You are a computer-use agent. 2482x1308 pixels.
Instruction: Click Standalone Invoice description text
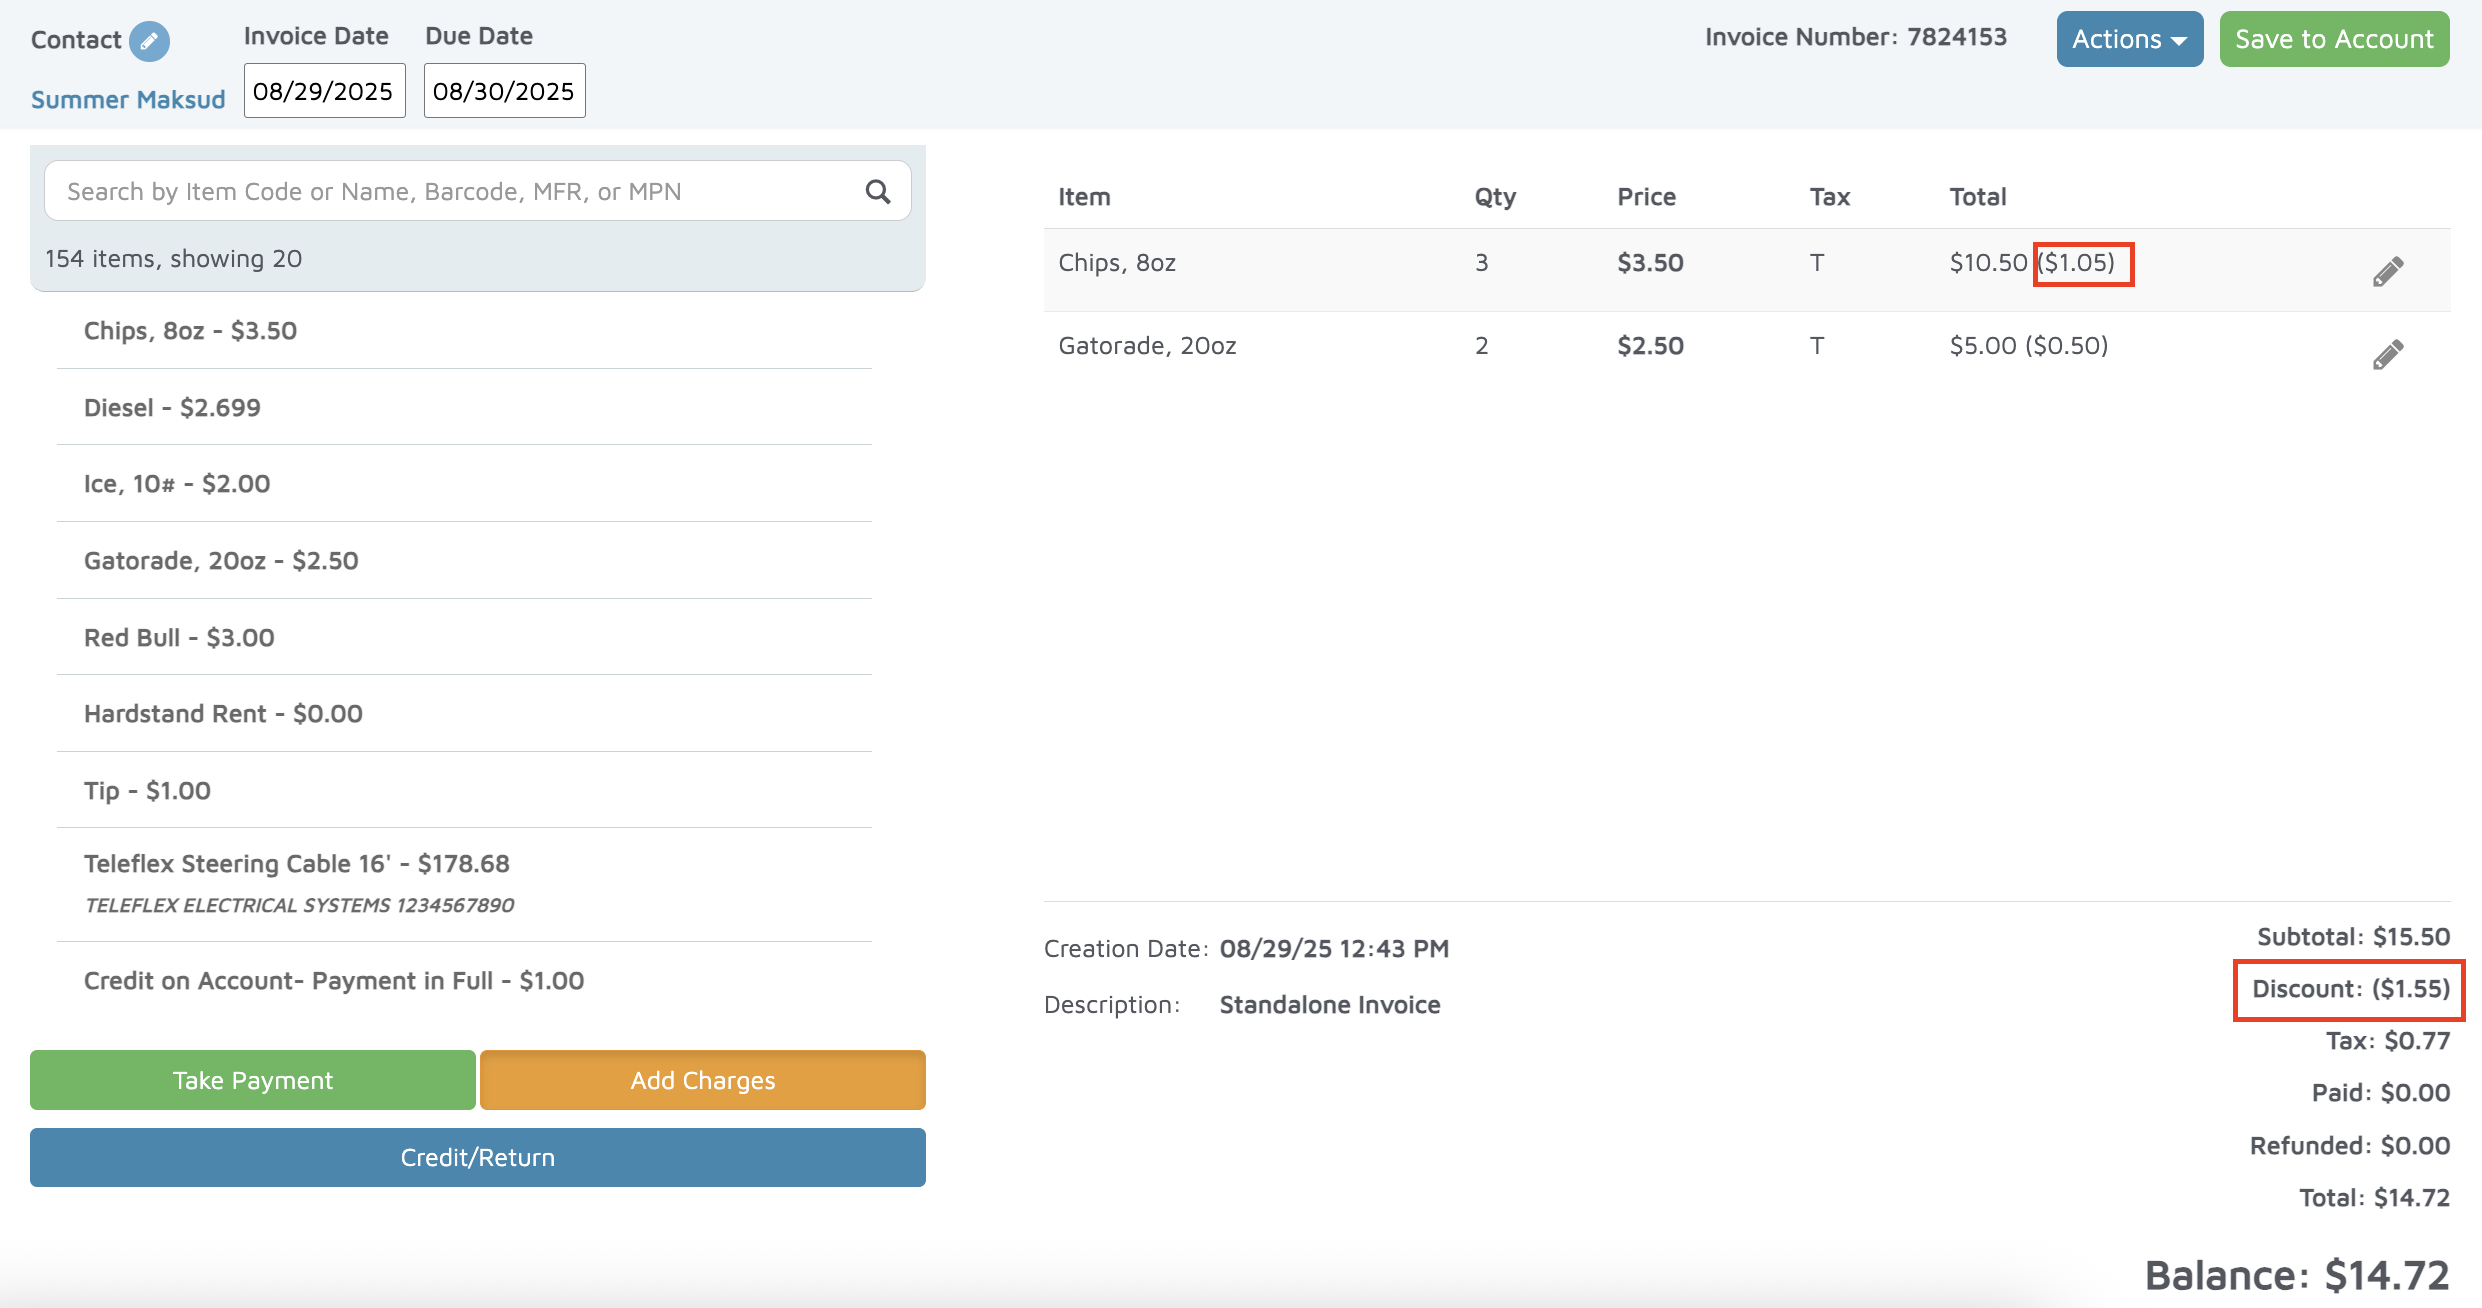(1329, 1005)
